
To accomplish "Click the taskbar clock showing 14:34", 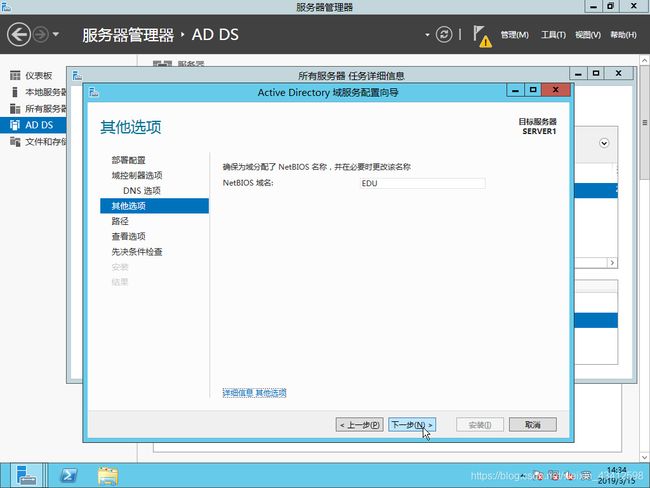I will click(616, 475).
